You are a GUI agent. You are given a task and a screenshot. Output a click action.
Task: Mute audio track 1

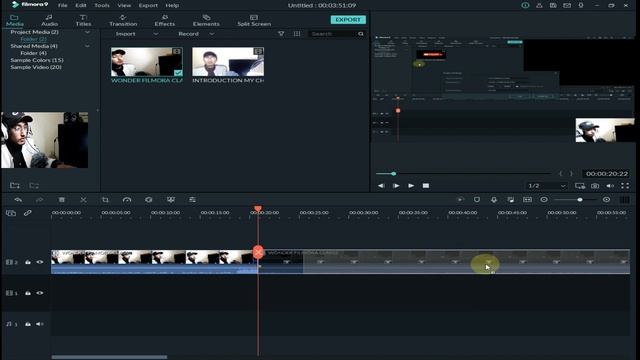click(40, 324)
